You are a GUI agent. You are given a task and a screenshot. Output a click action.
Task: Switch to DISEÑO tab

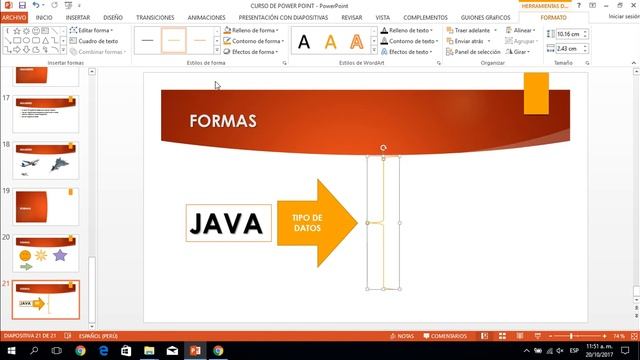[113, 18]
